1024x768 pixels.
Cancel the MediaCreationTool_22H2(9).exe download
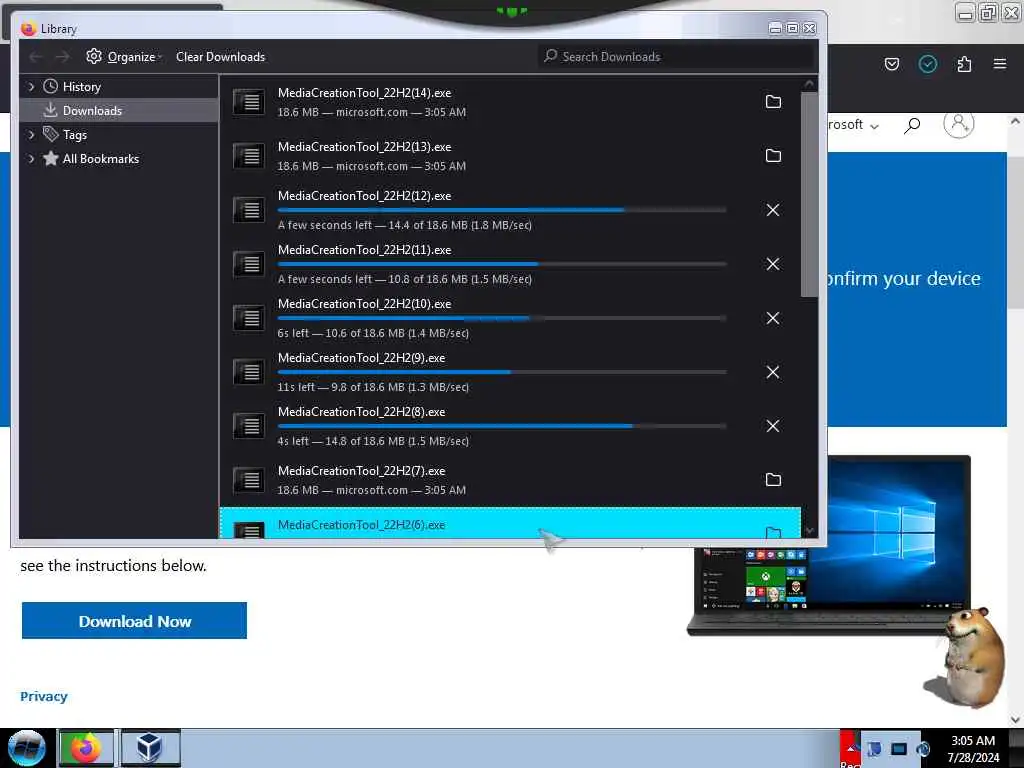pos(773,372)
